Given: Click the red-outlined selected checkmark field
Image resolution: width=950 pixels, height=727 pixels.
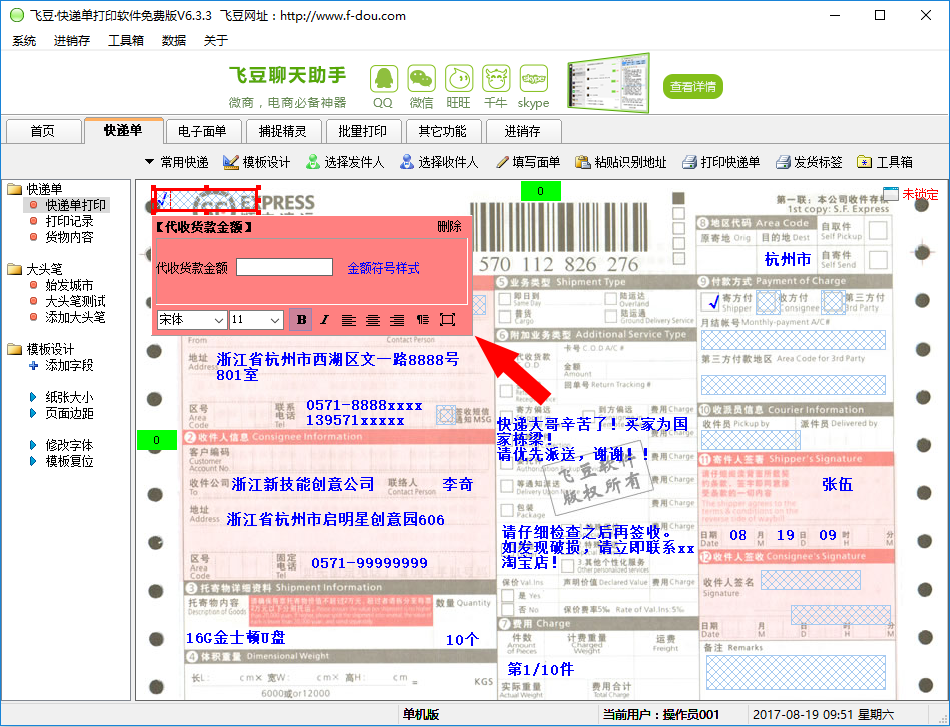Looking at the screenshot, I should pyautogui.click(x=206, y=199).
